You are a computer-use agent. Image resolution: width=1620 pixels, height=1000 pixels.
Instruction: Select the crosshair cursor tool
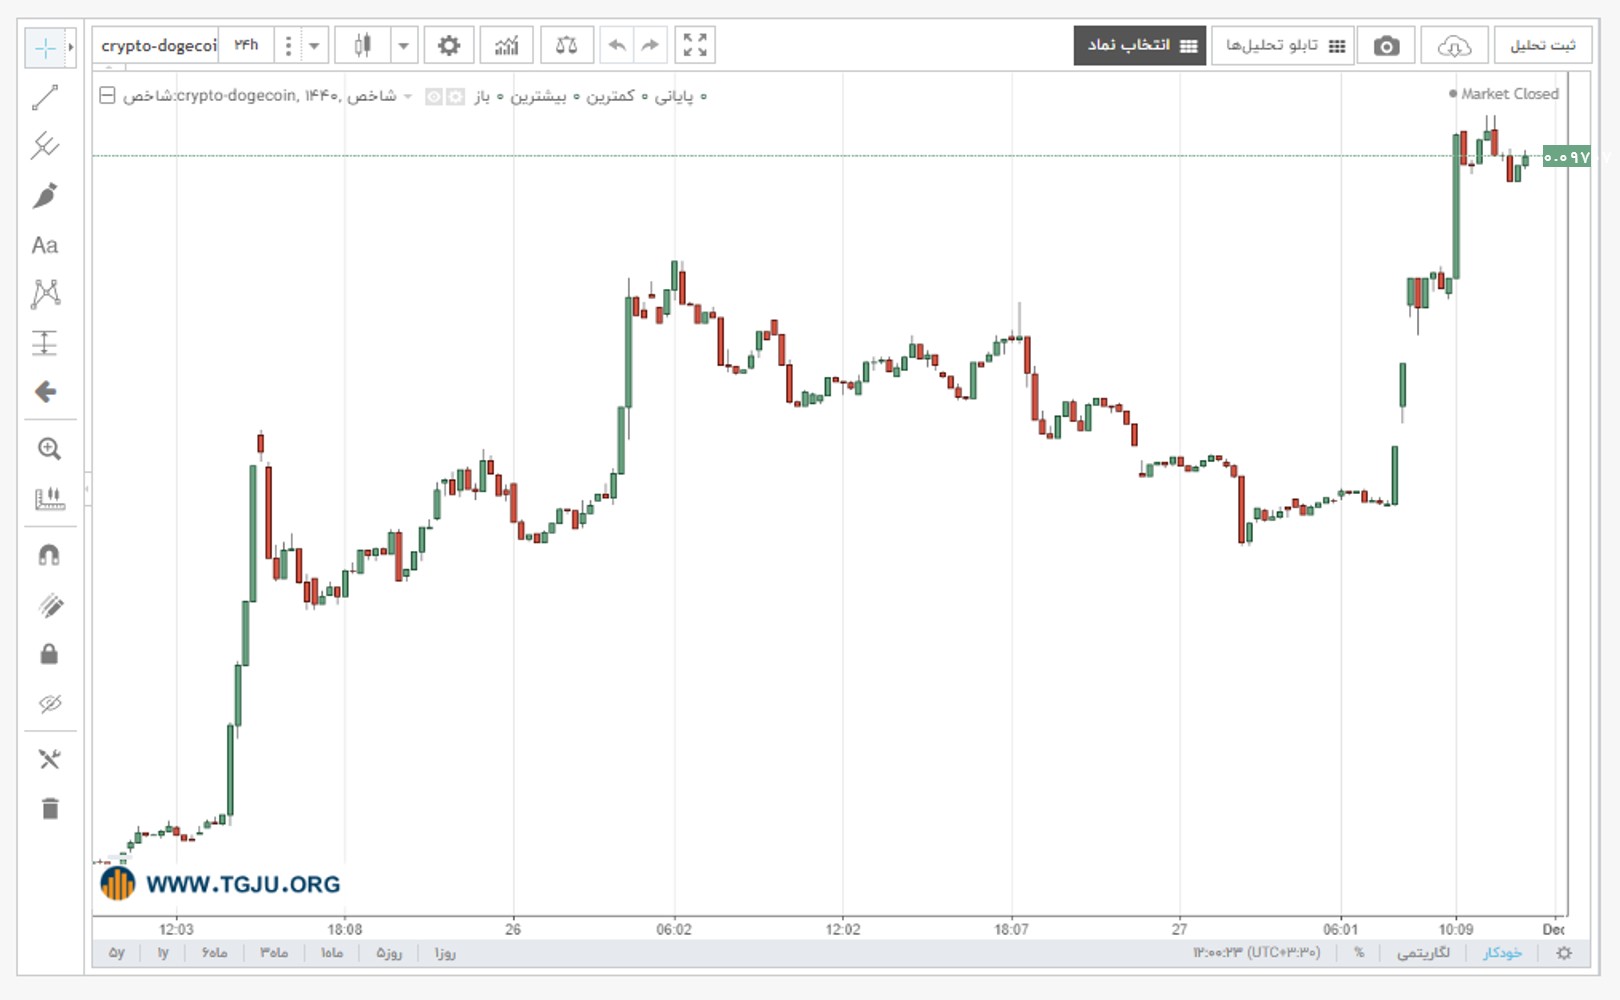(x=45, y=47)
